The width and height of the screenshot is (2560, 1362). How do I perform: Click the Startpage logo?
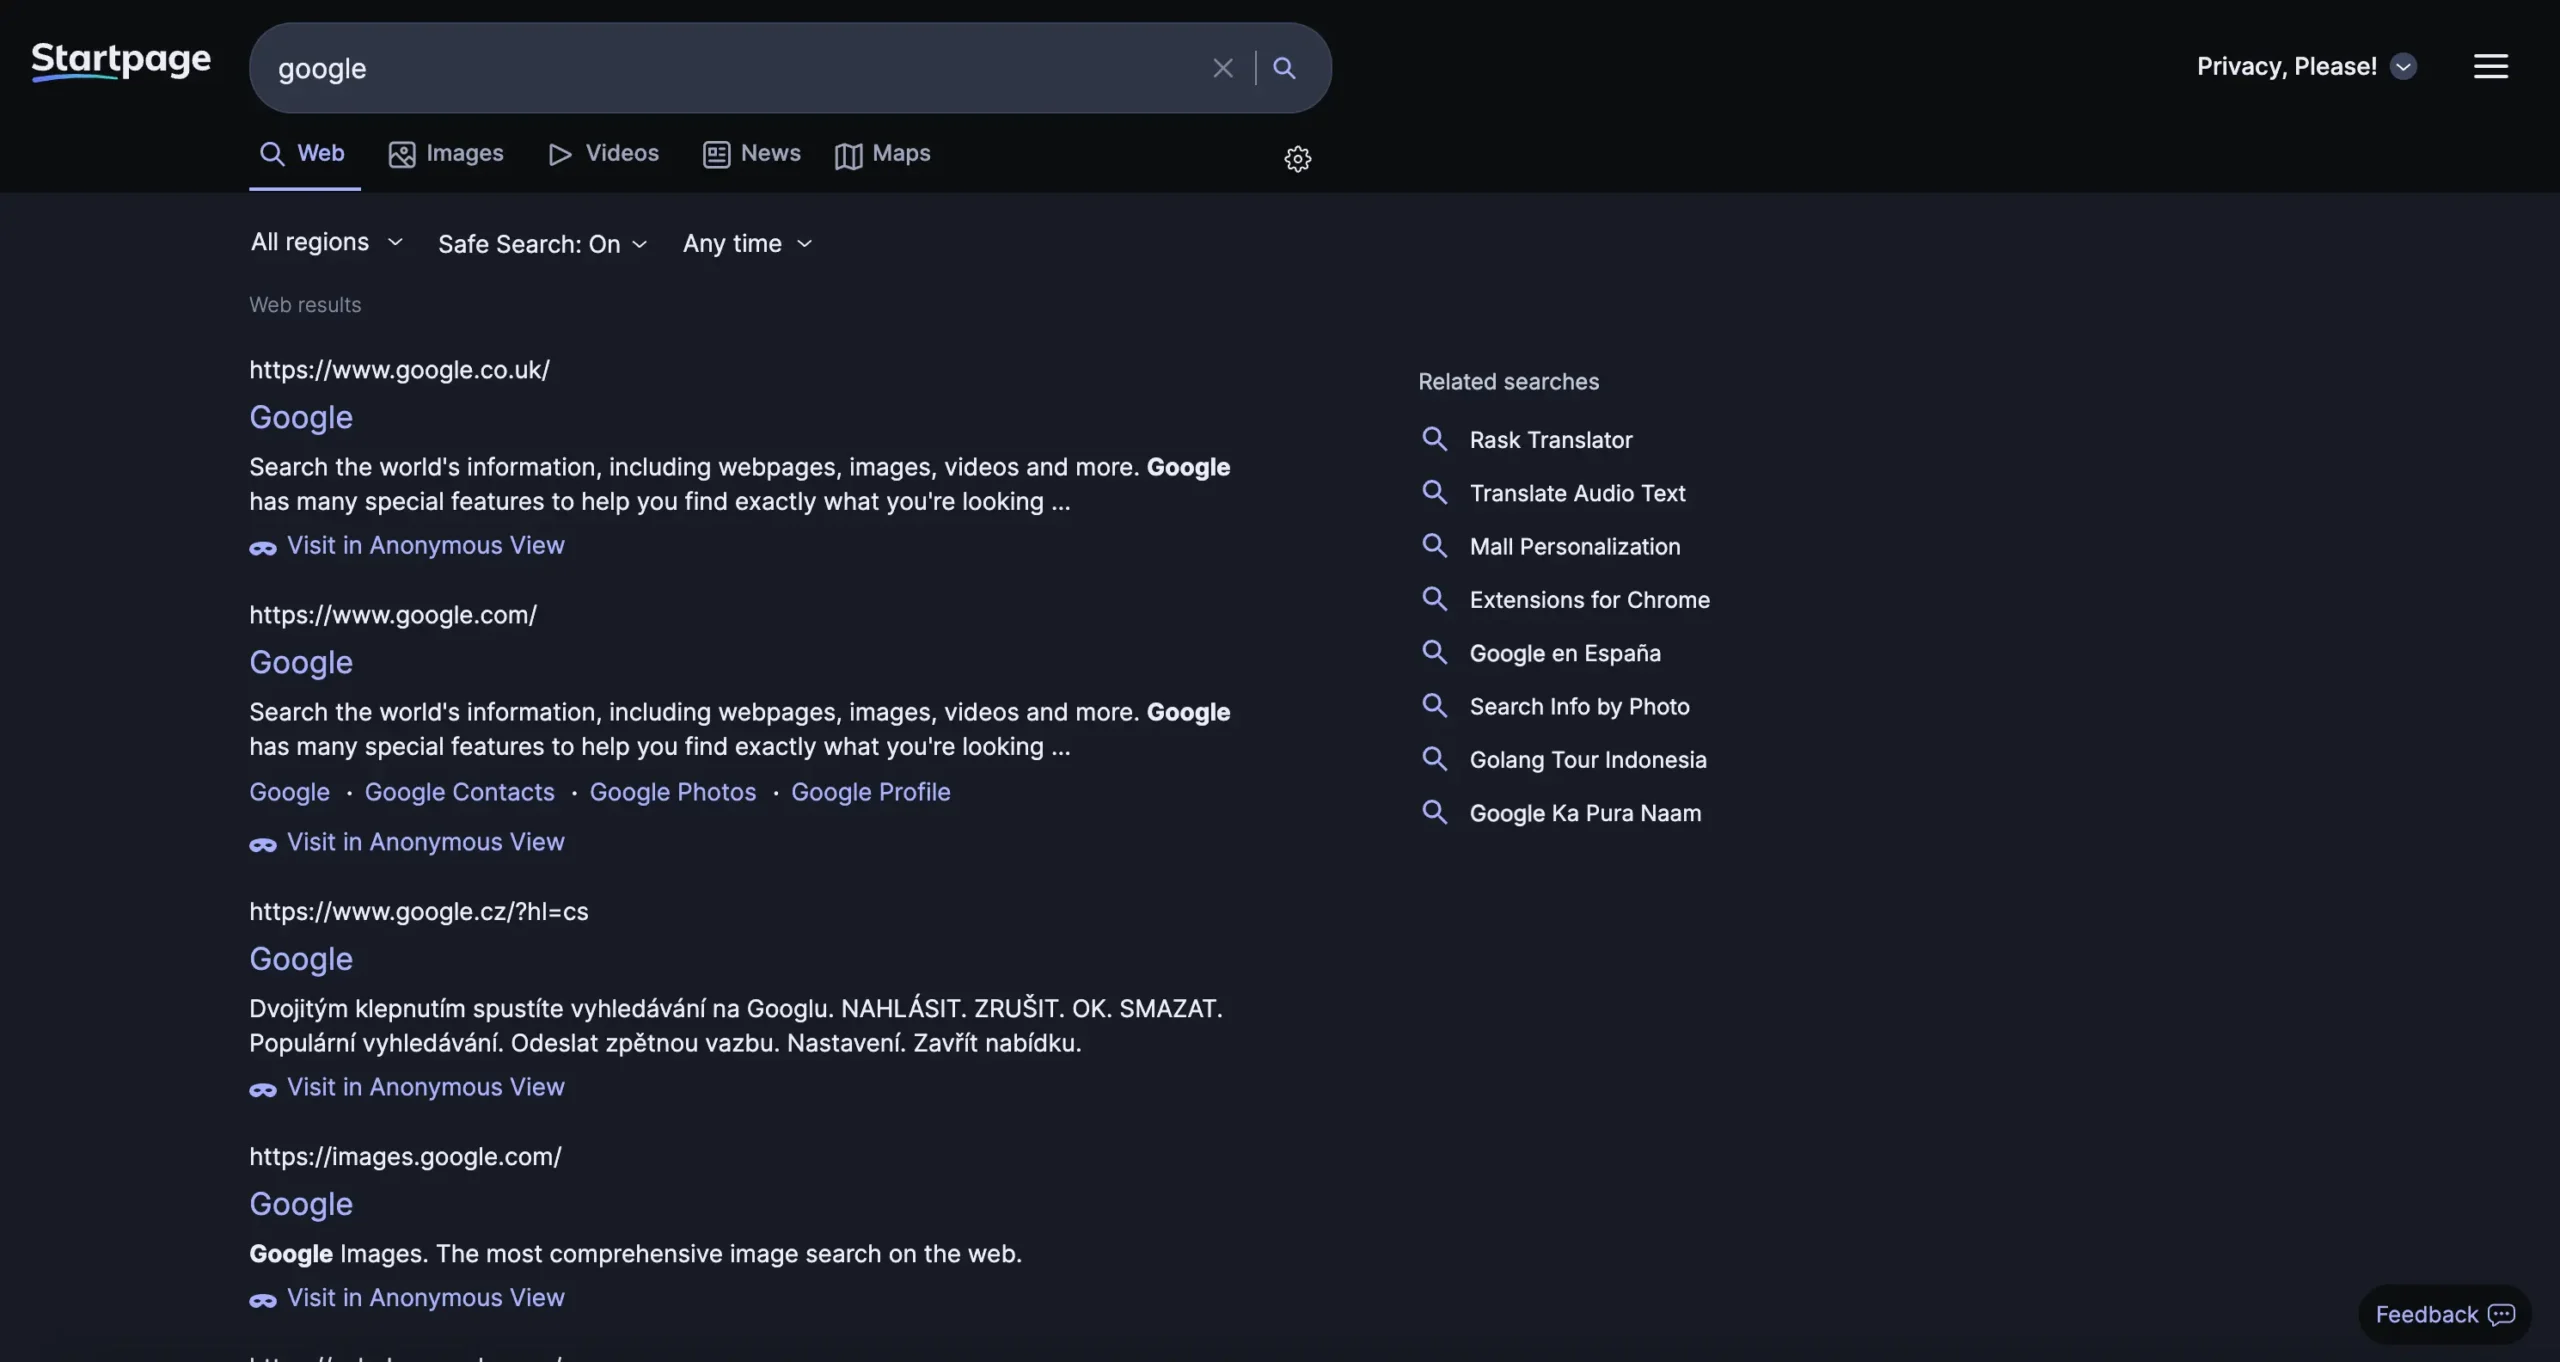point(121,62)
